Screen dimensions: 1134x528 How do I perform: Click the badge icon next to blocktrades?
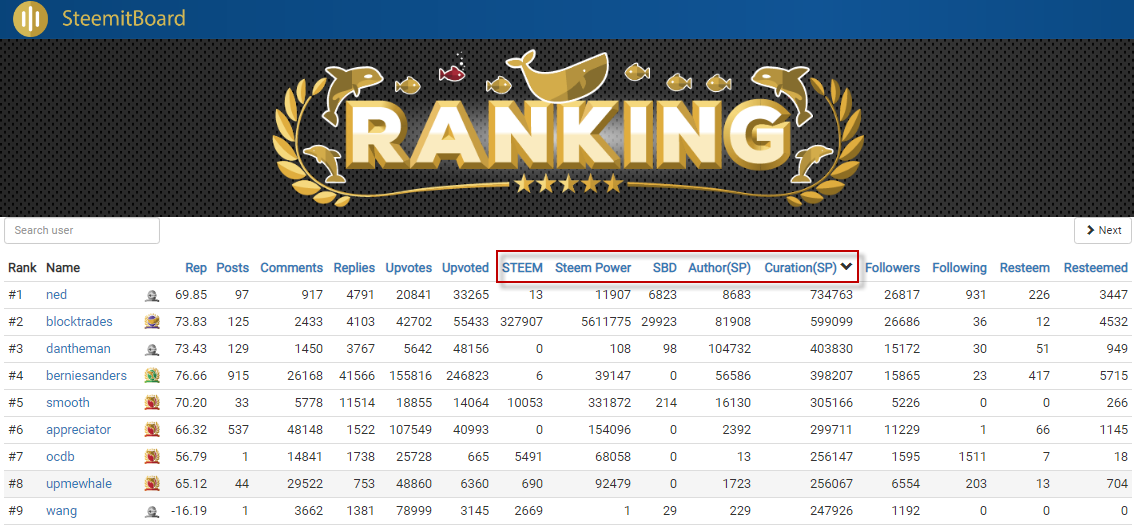(152, 322)
